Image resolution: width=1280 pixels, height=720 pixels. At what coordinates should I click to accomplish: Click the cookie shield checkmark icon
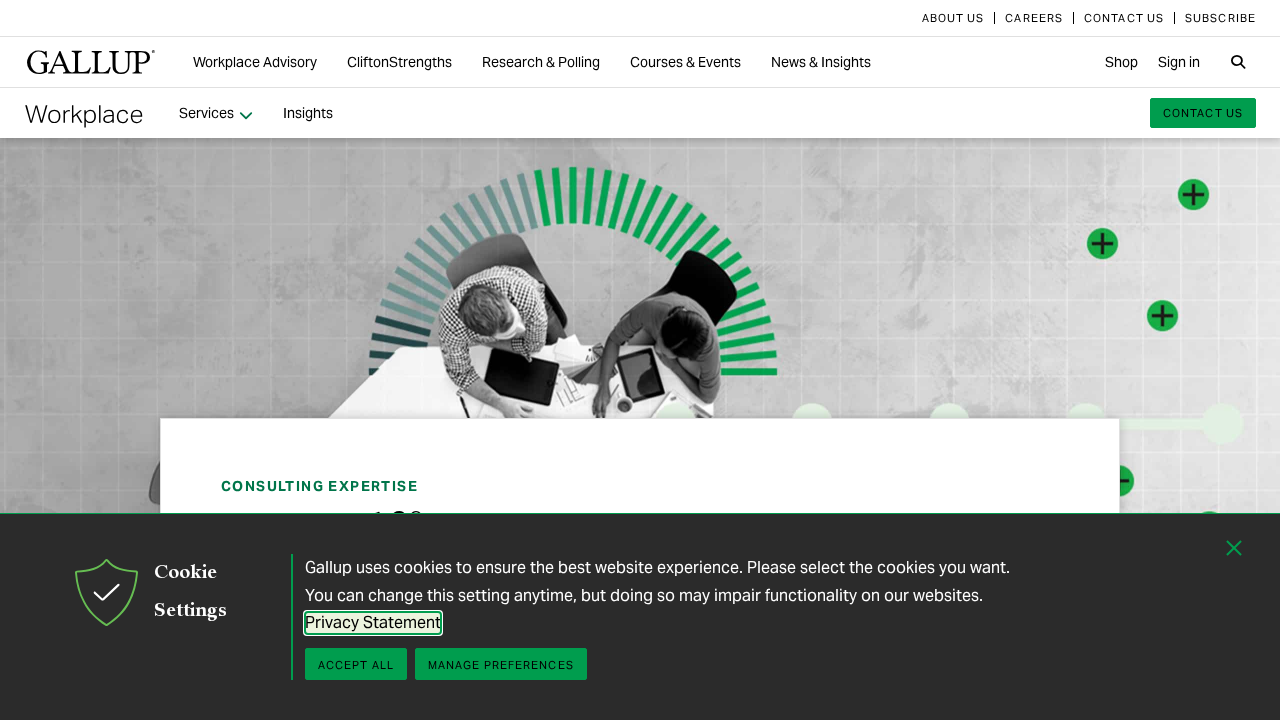[106, 592]
